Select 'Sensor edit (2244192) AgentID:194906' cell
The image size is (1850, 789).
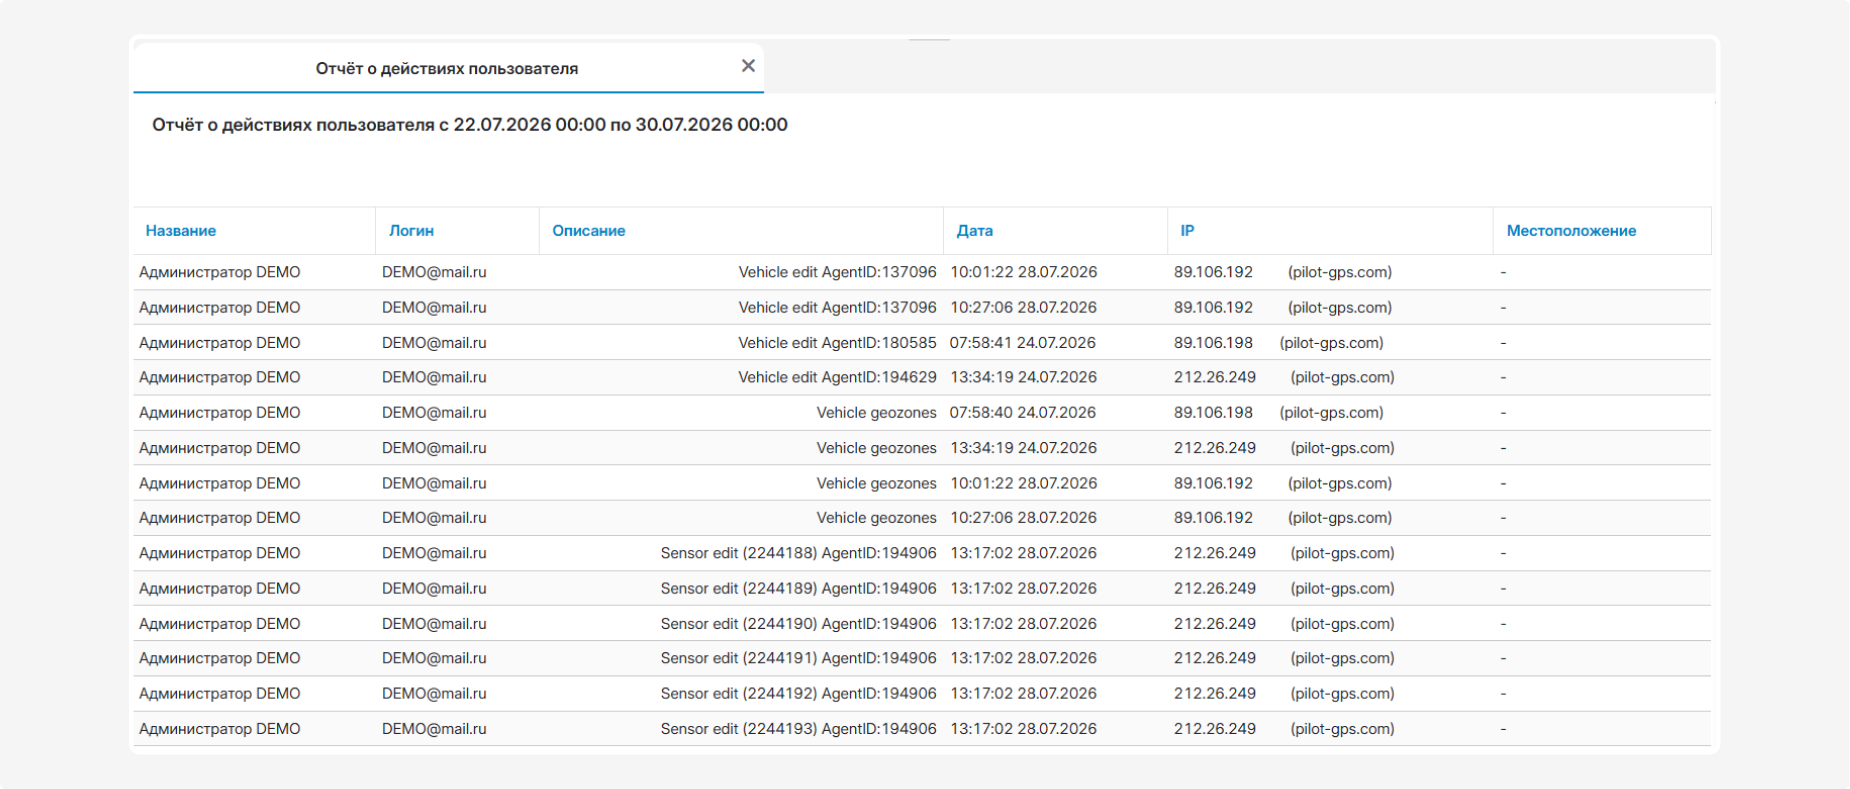click(x=798, y=694)
